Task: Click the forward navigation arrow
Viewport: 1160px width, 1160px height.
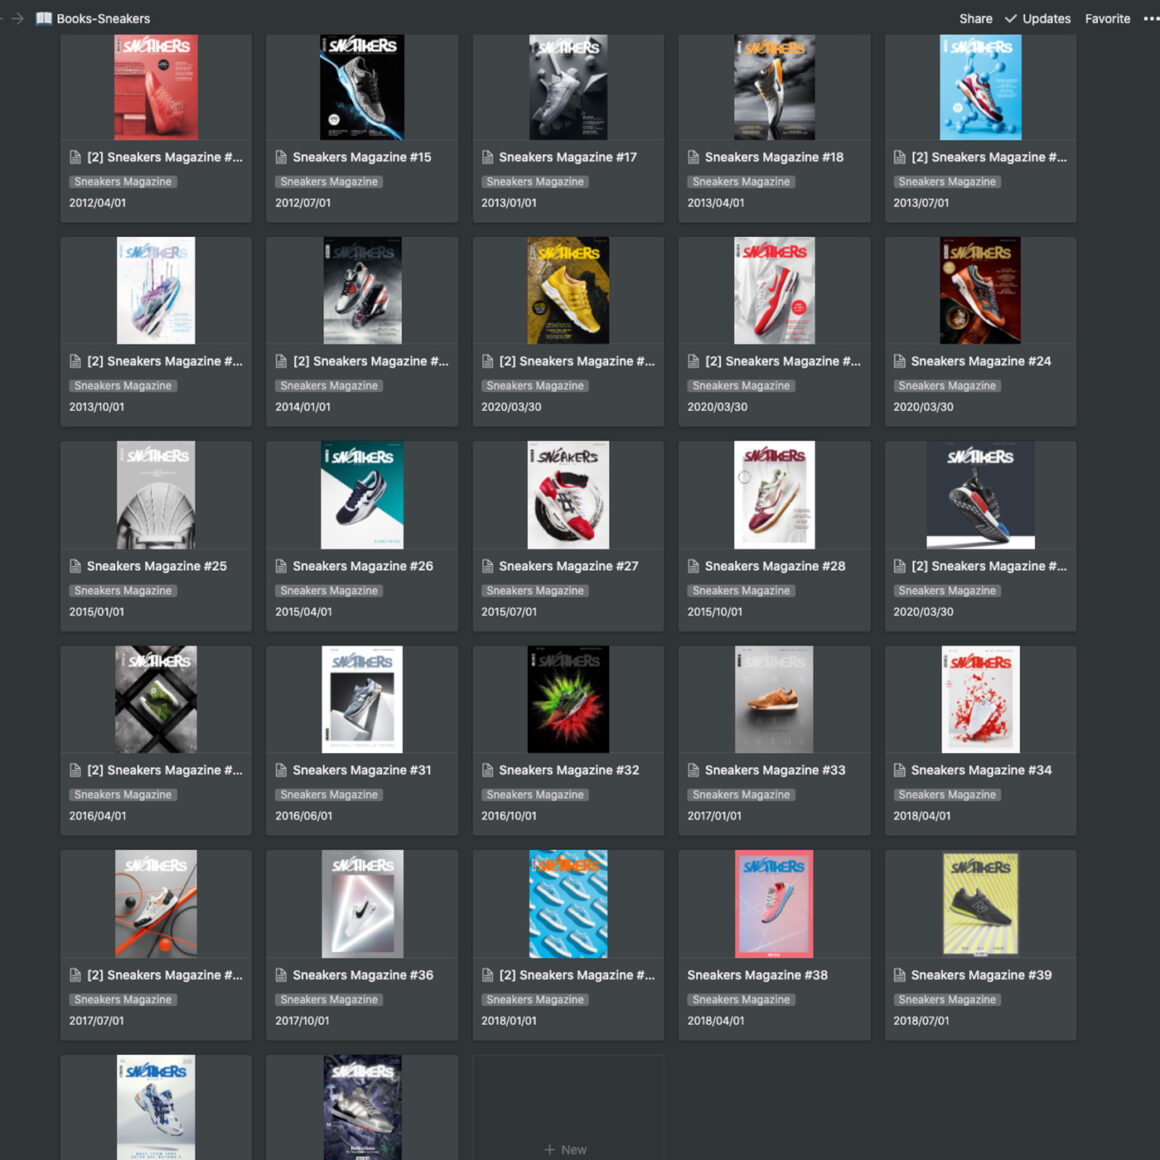Action: 18,18
